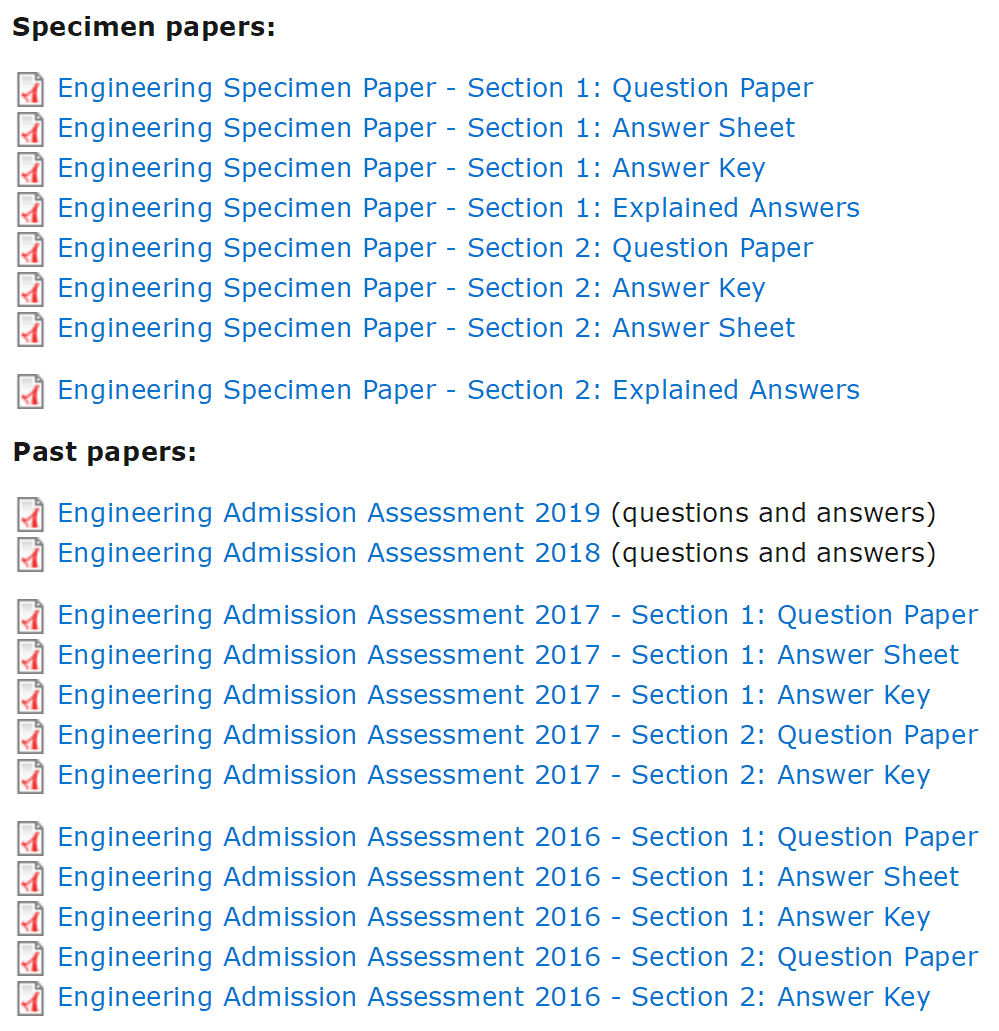This screenshot has height=1031, width=999.
Task: Open Engineering Admission Assessment 2018 link
Action: (328, 553)
